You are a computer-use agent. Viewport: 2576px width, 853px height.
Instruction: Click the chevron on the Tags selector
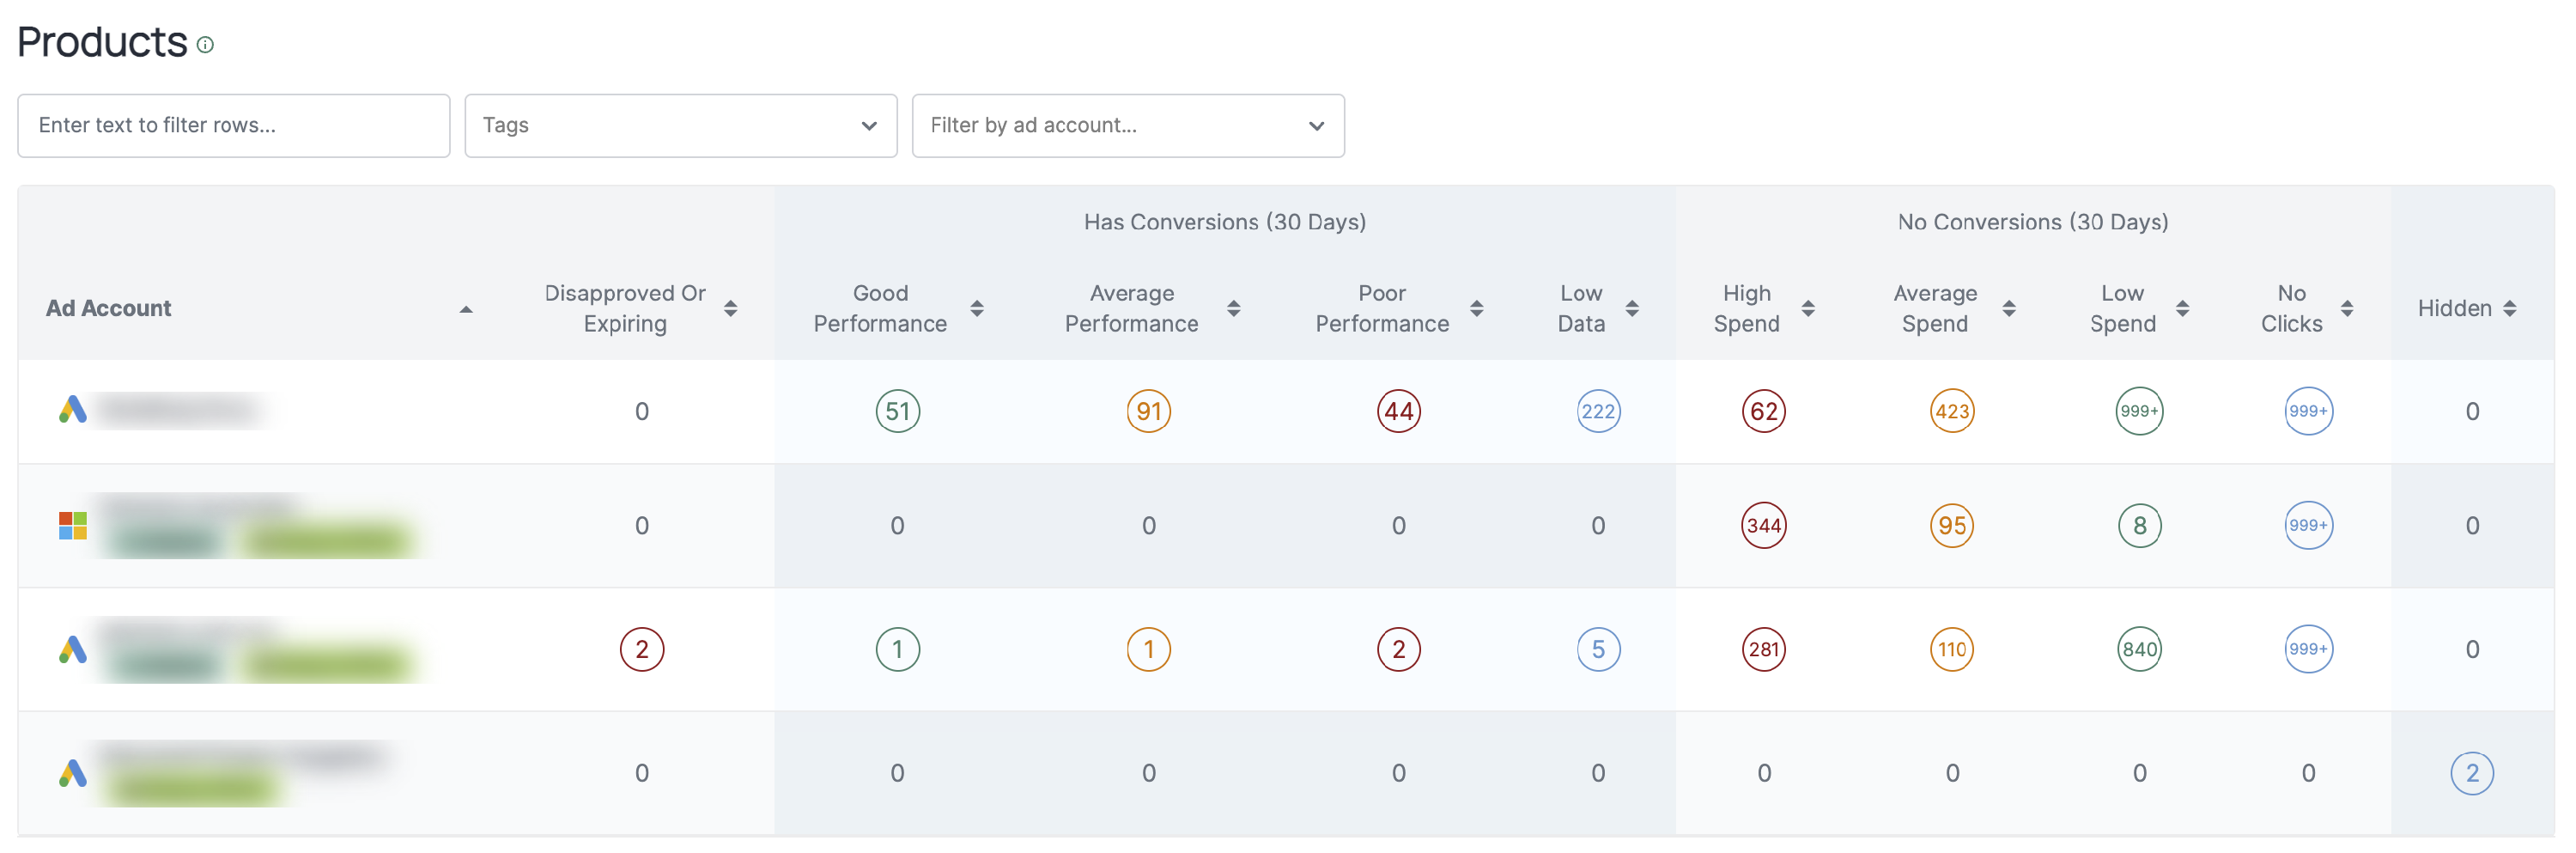(x=869, y=125)
